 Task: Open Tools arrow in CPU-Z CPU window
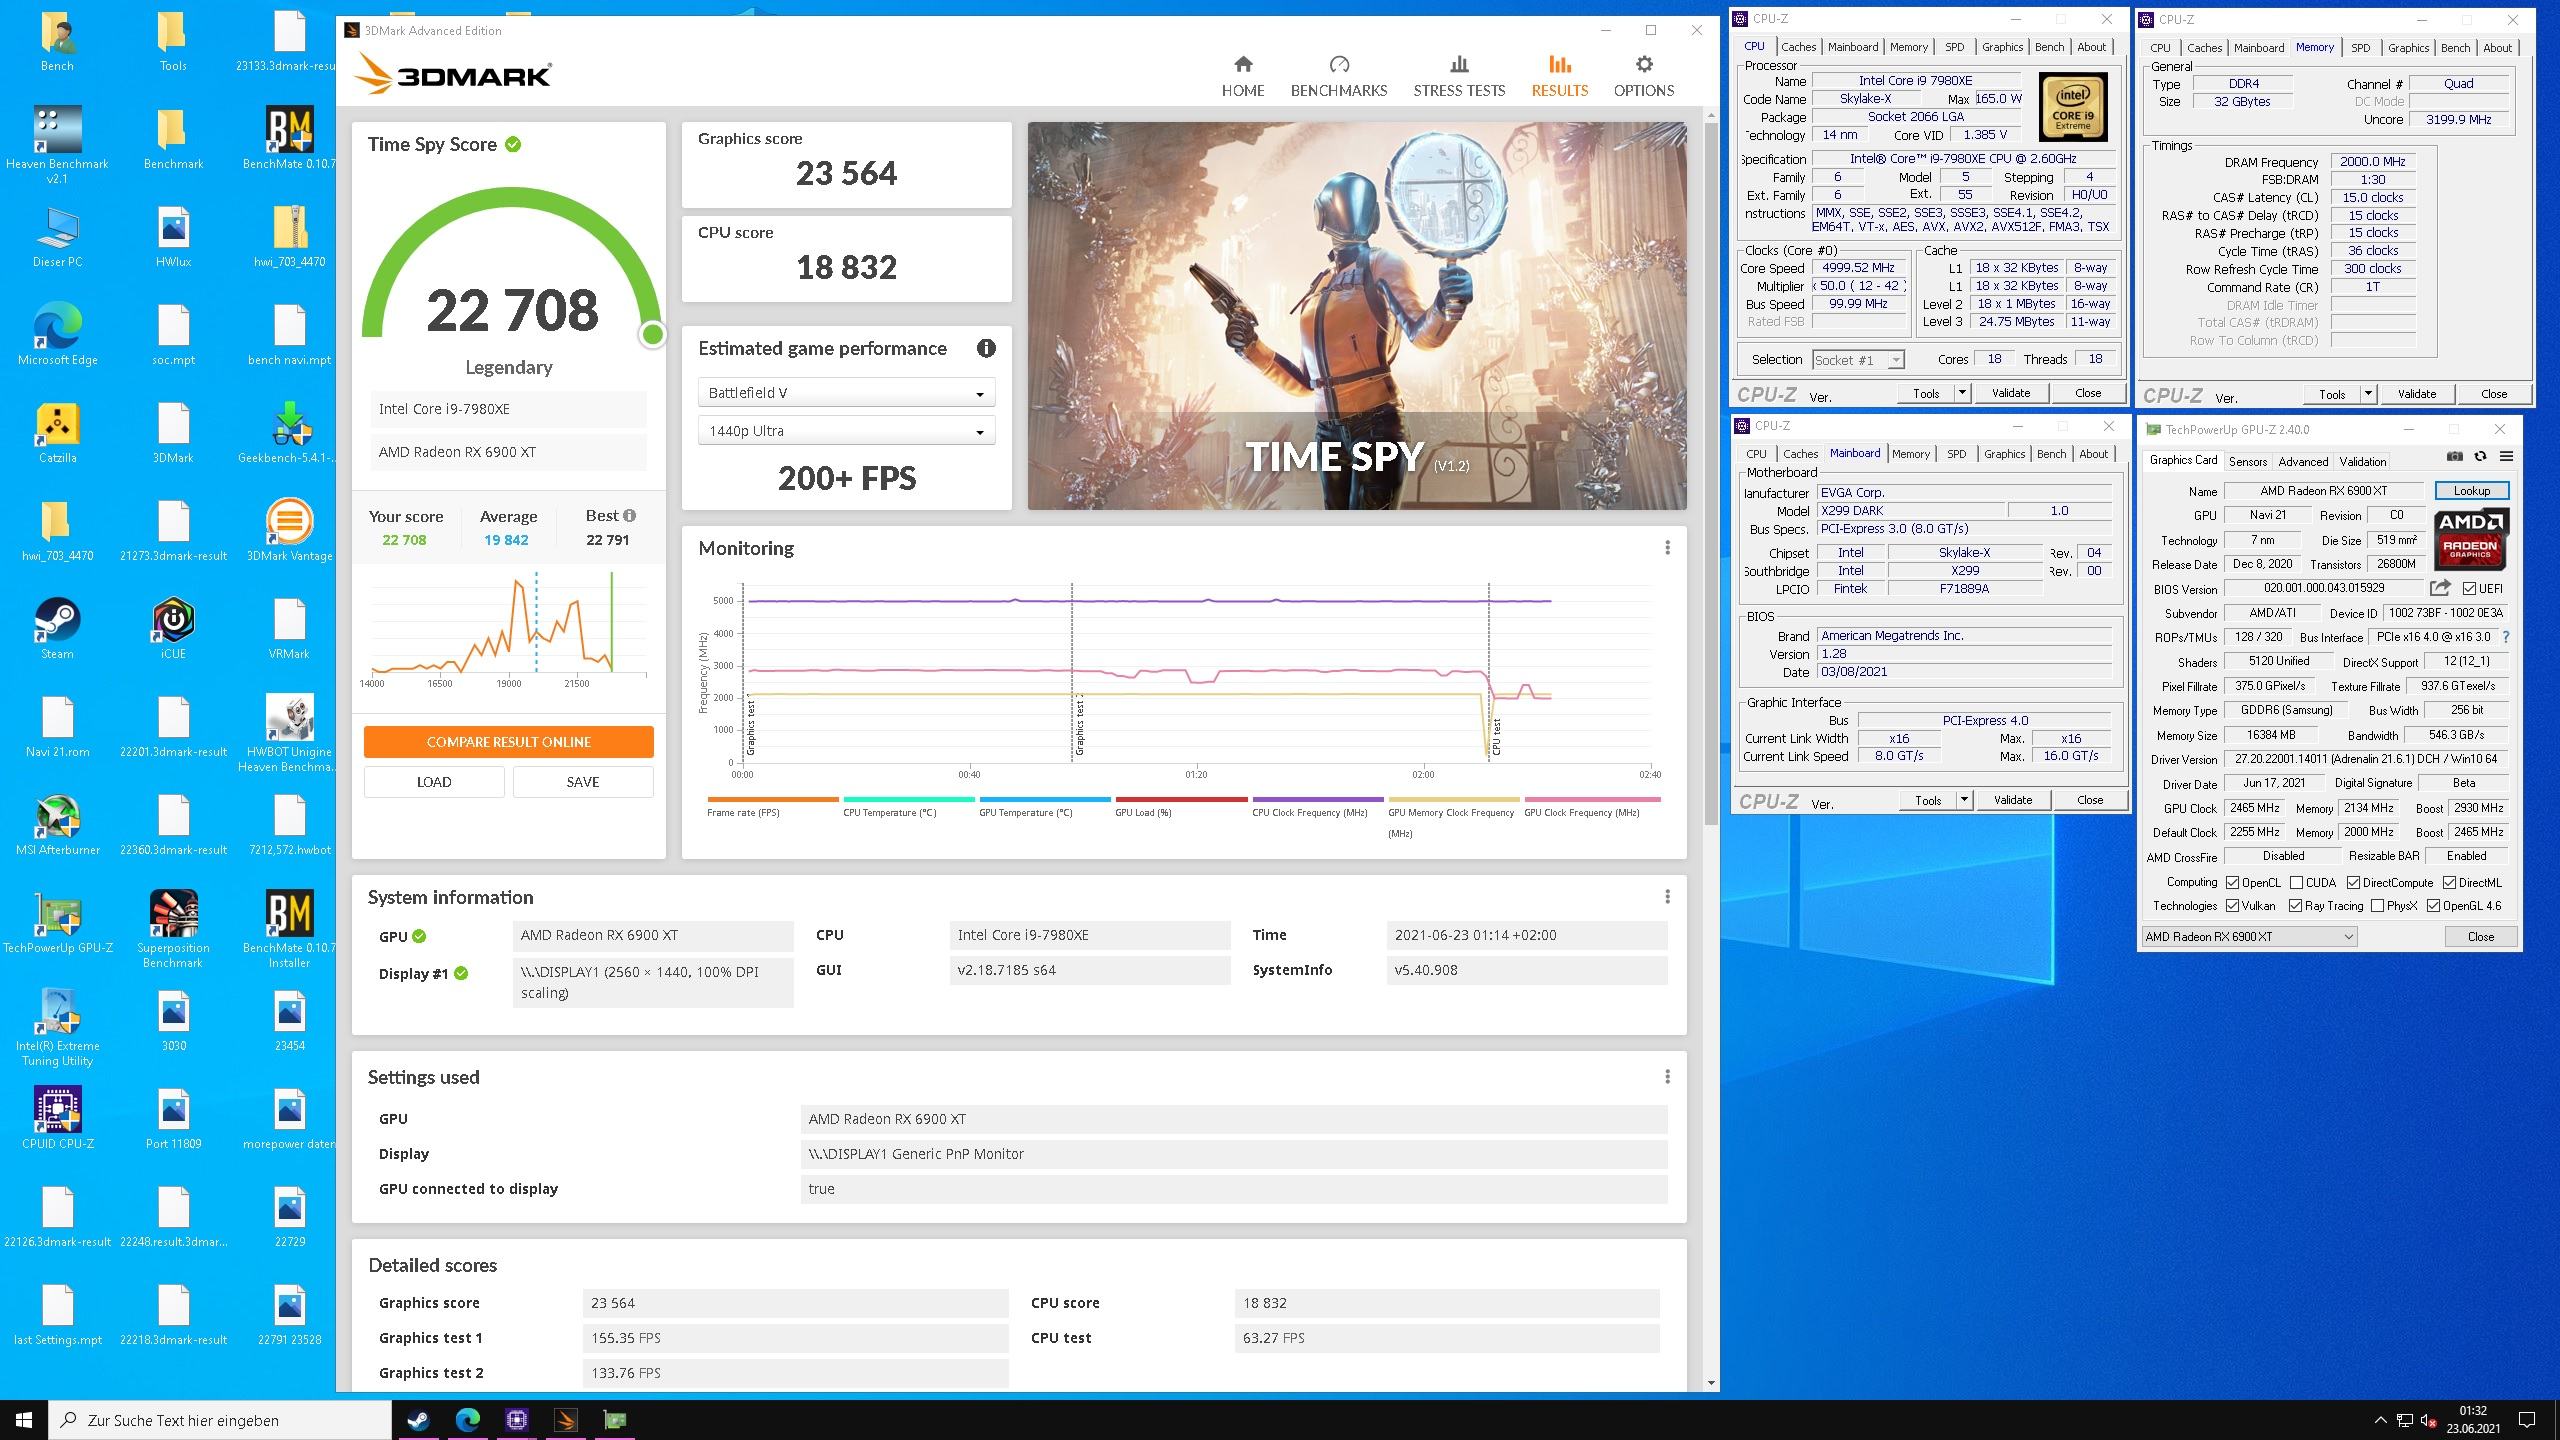tap(1962, 393)
